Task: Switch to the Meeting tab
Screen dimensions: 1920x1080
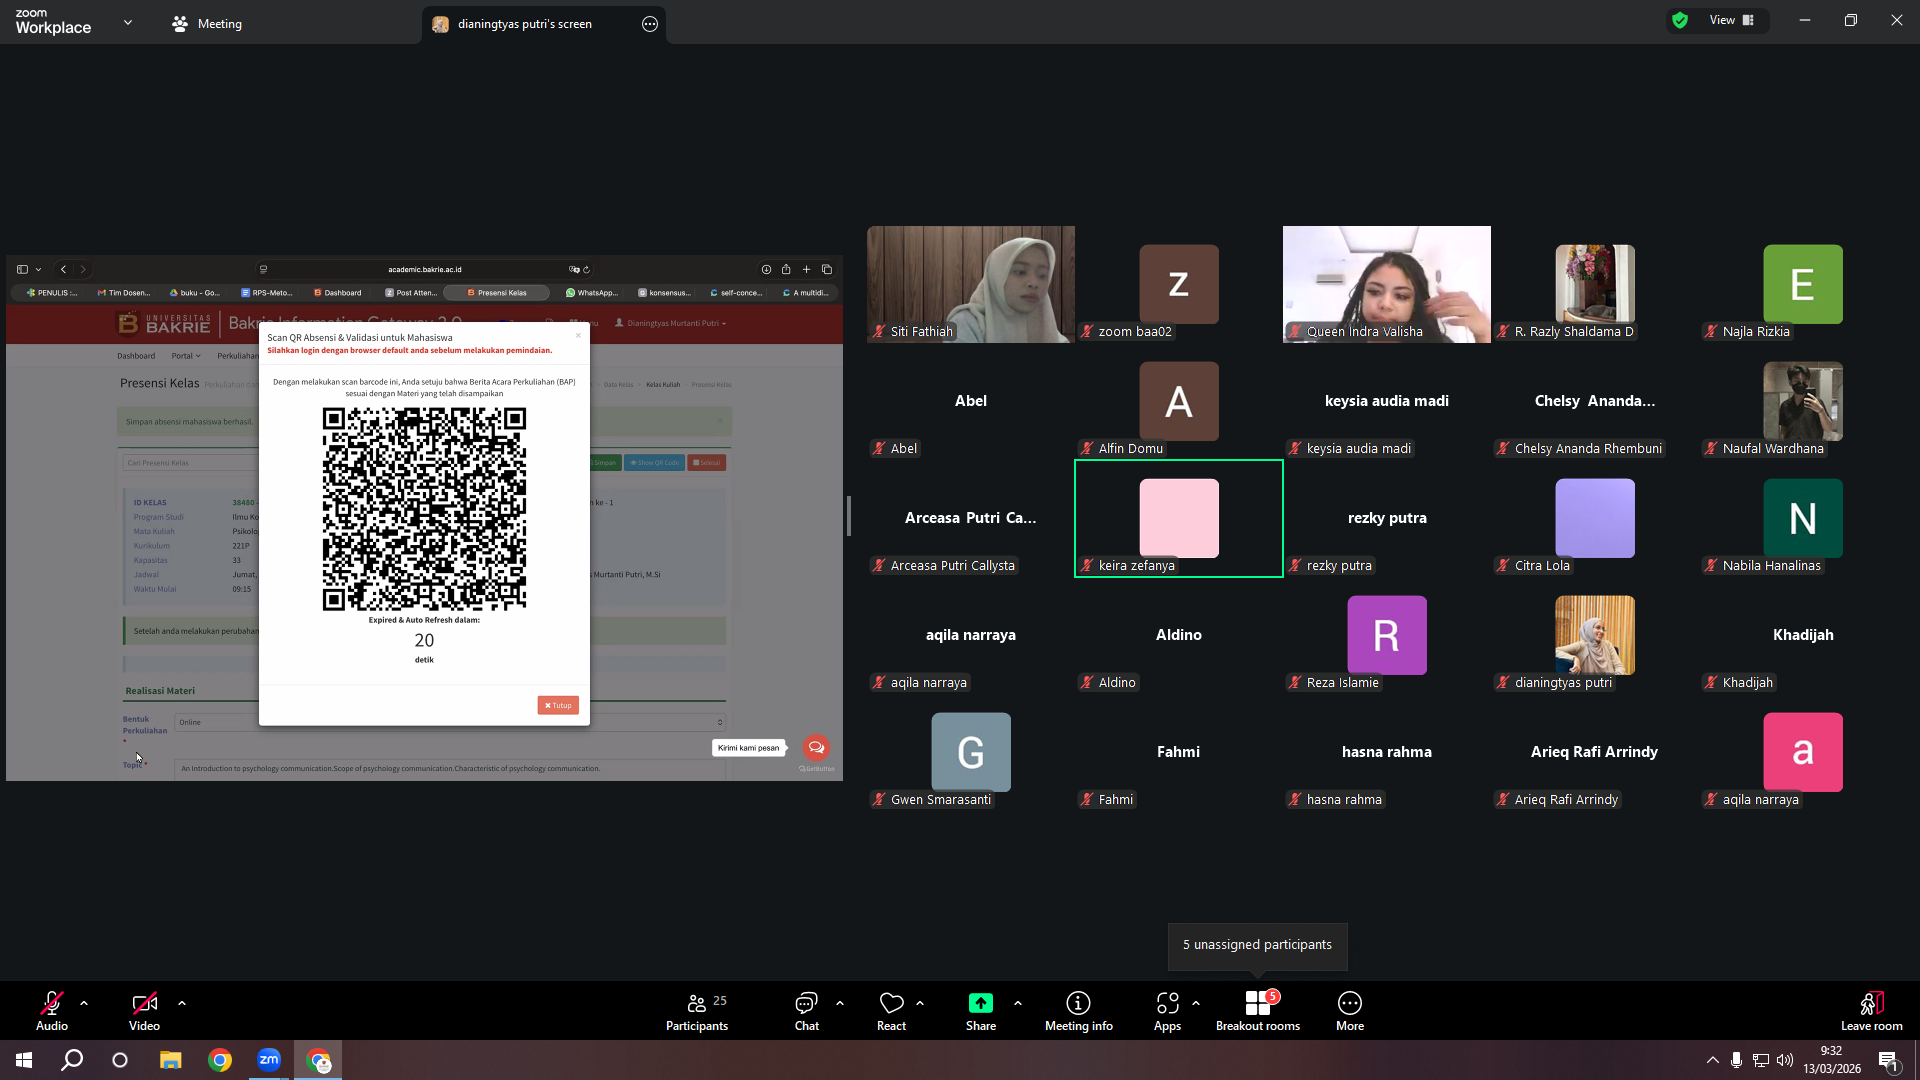Action: point(207,24)
